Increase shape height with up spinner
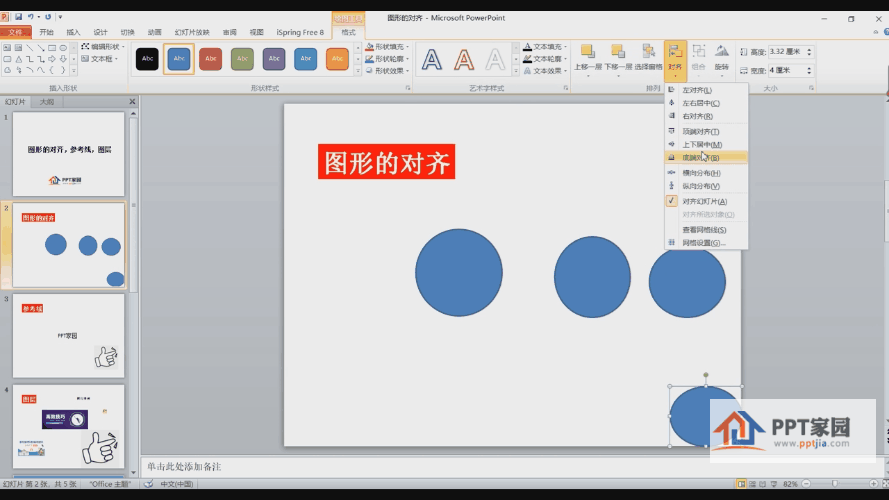Image resolution: width=889 pixels, height=500 pixels. [810, 49]
